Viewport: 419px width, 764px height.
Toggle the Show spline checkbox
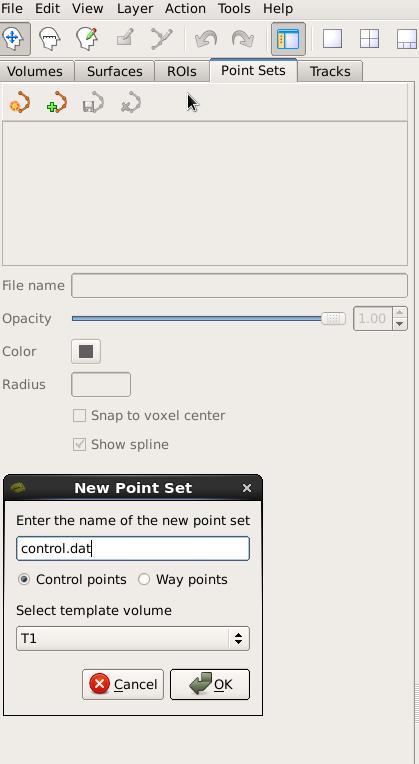coord(79,444)
